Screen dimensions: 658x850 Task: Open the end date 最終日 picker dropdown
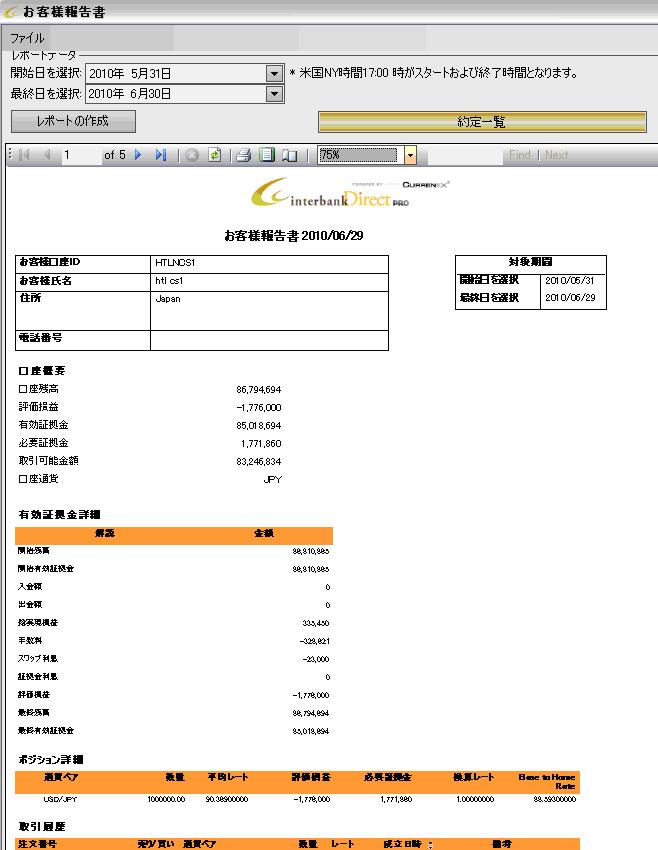click(275, 94)
